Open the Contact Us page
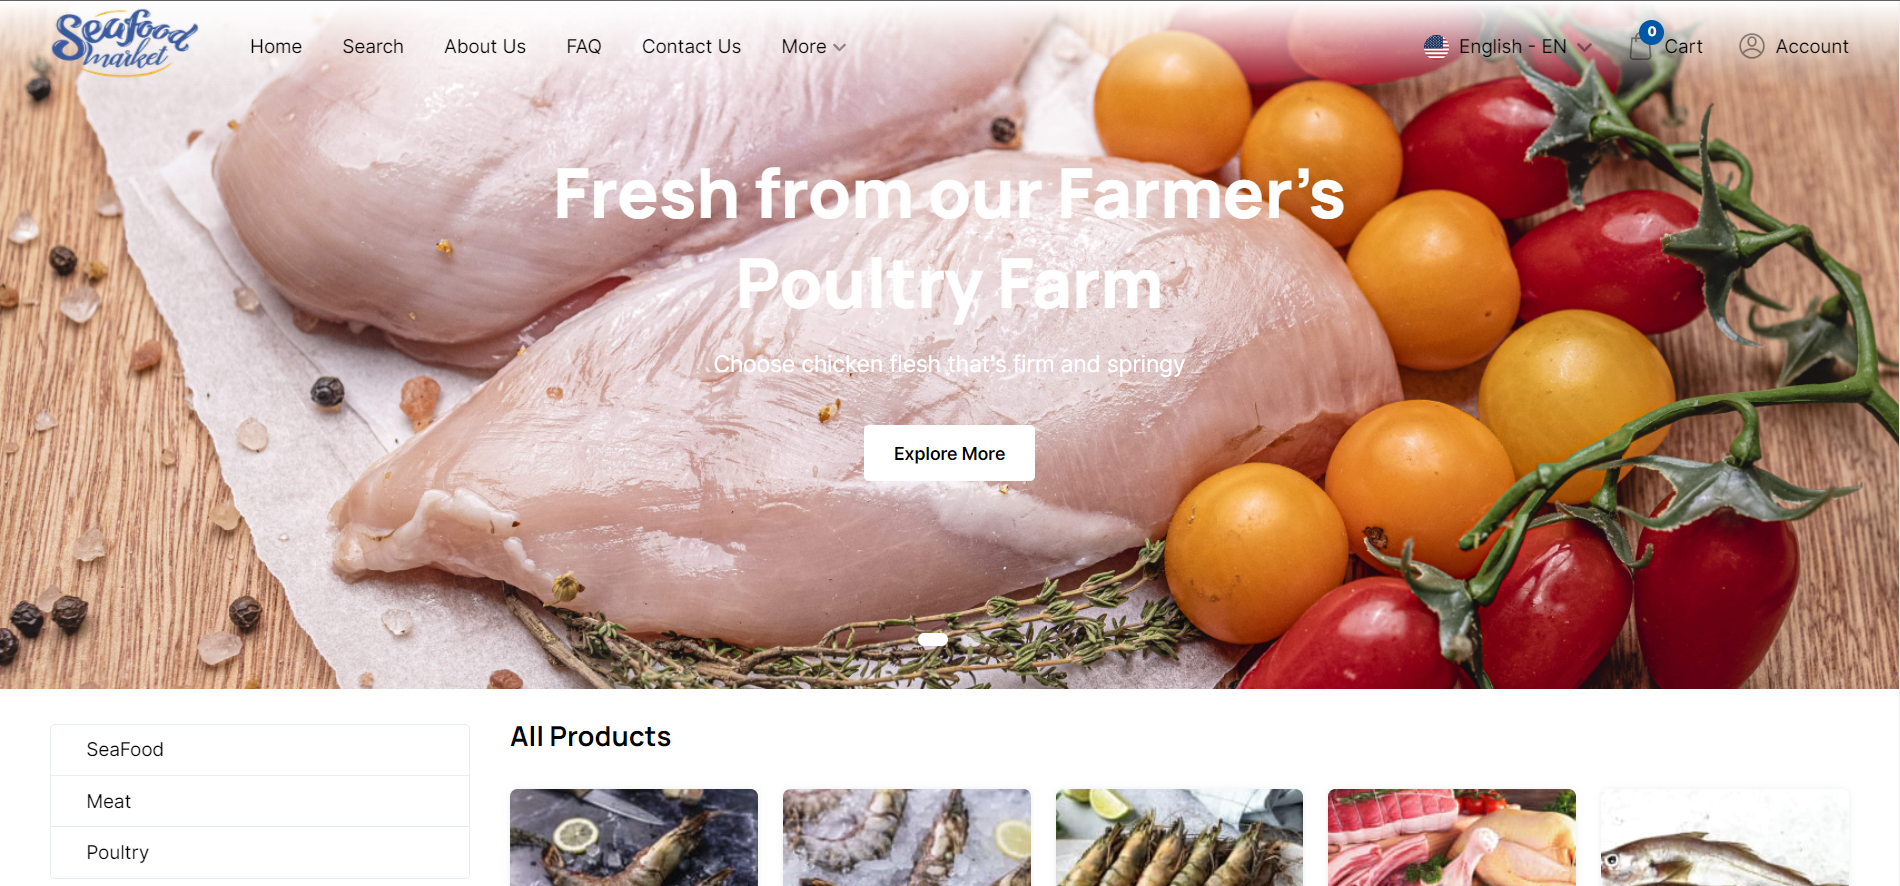 coord(691,46)
